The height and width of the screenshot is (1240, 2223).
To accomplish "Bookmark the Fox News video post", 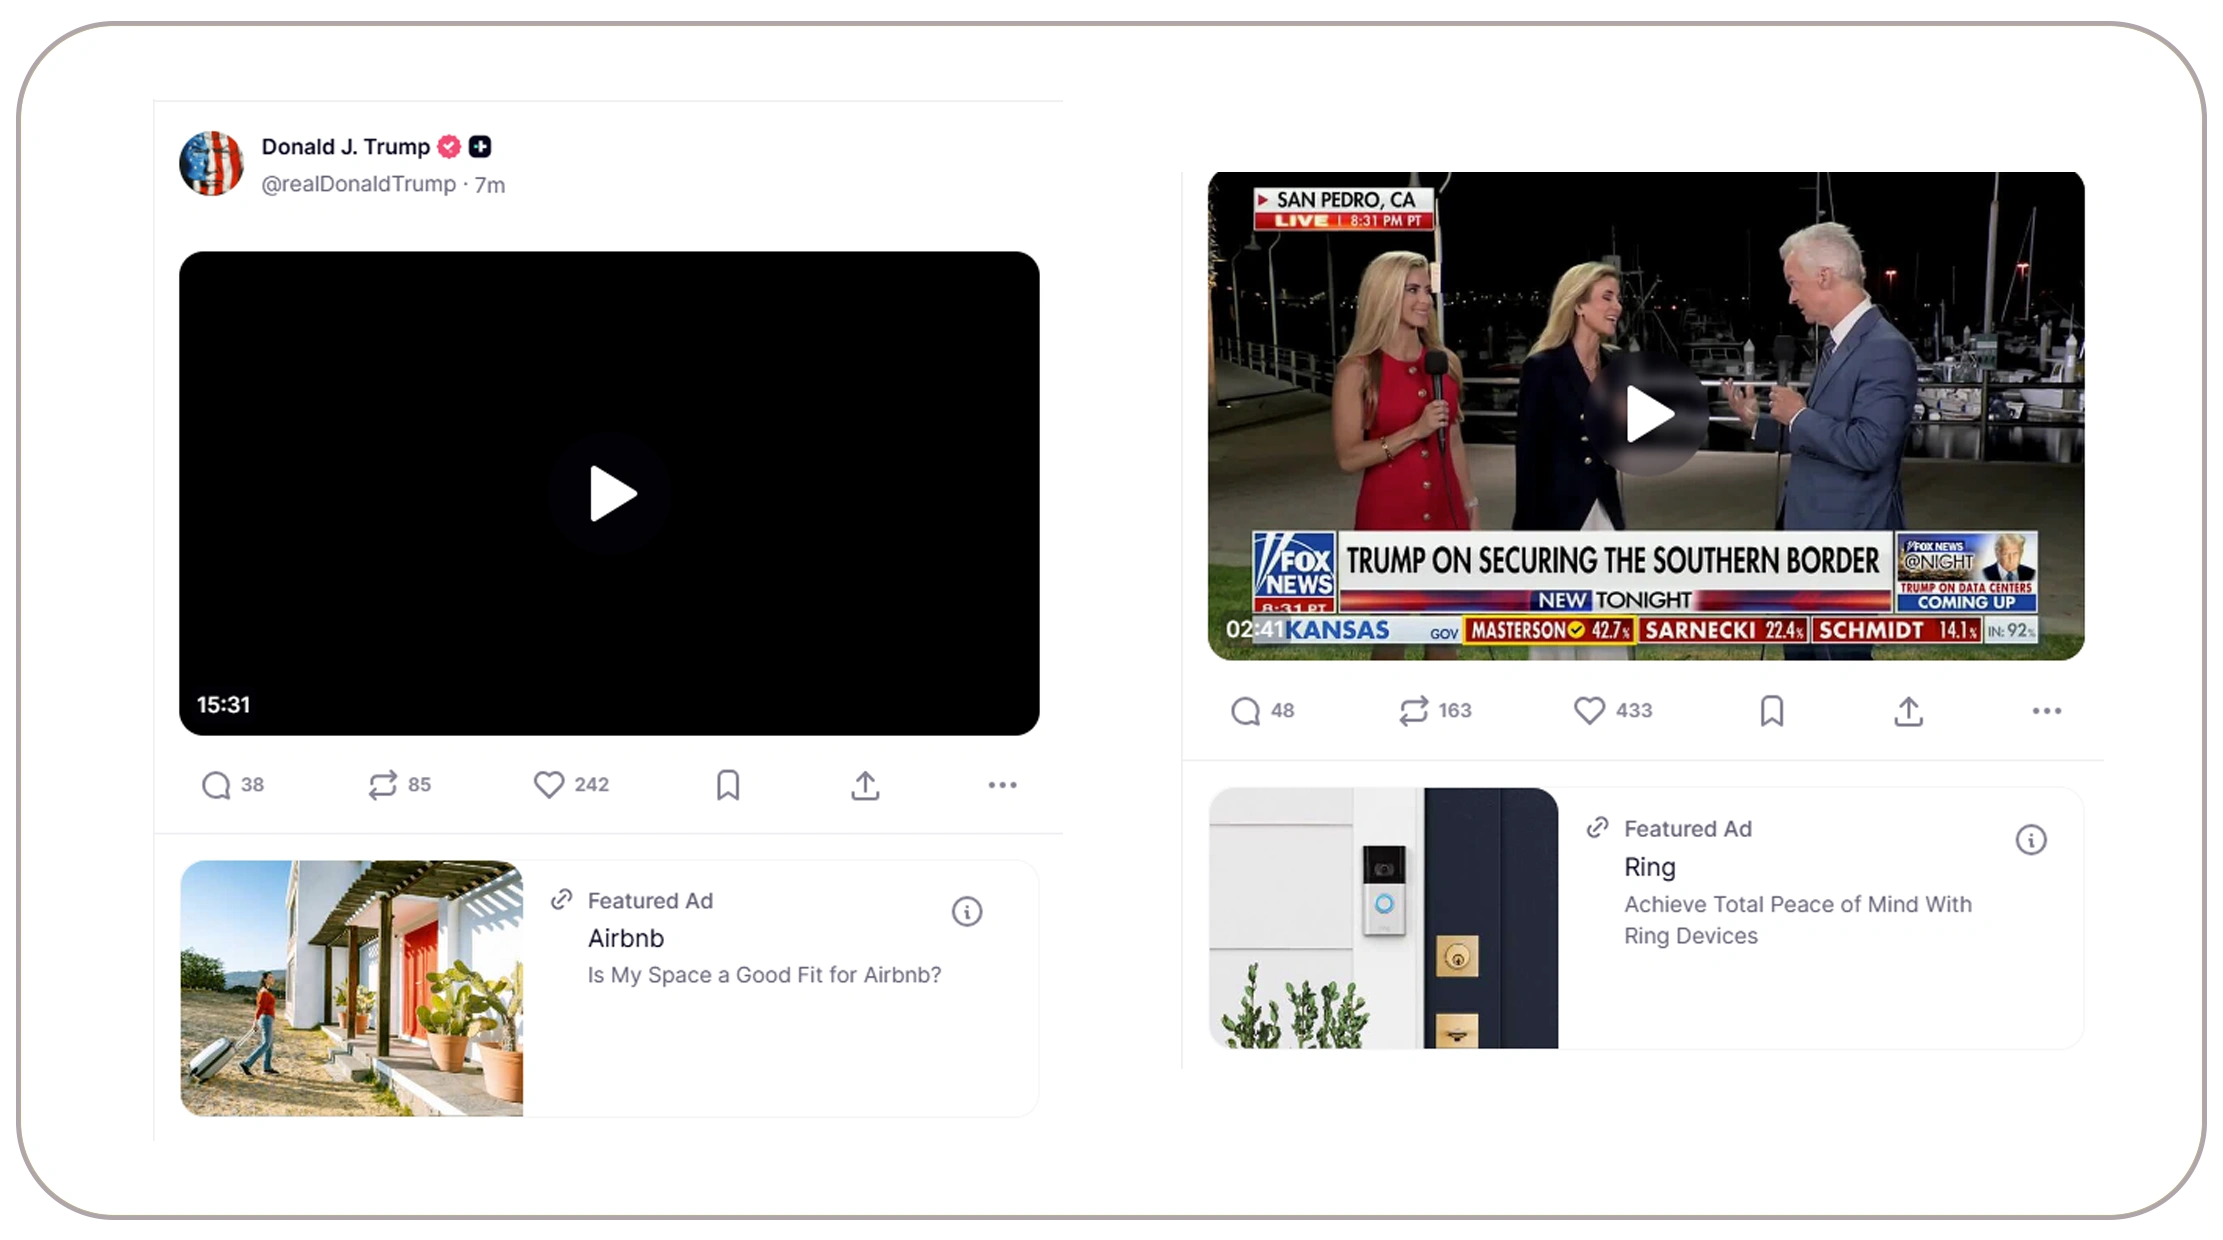I will coord(1772,711).
